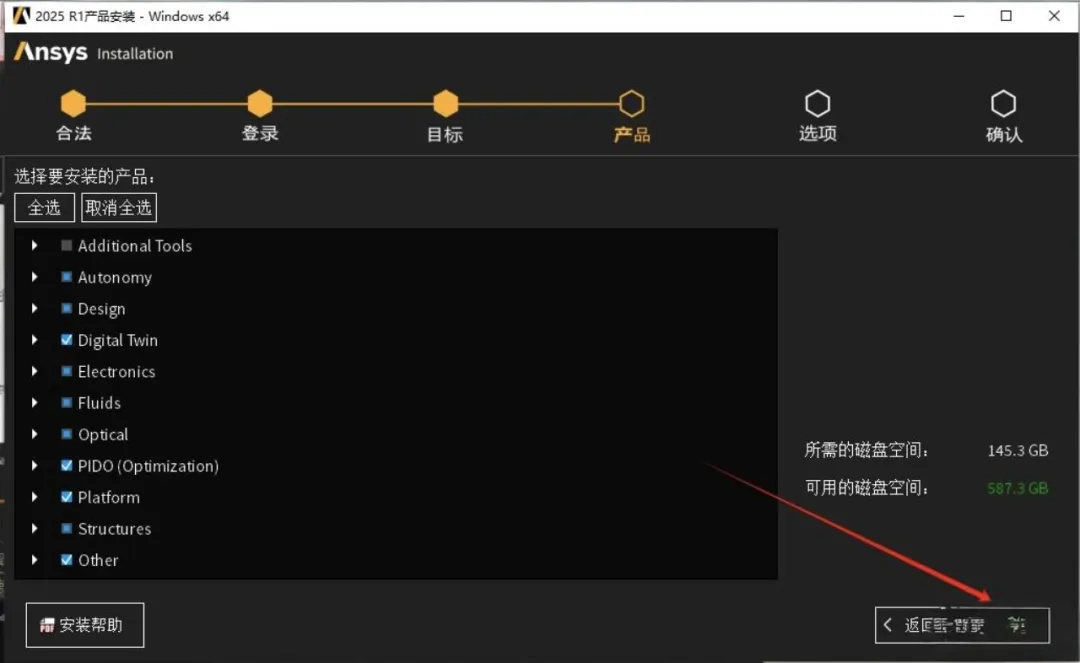The image size is (1080, 663).
Task: Select the "Platform" row label
Action: pyautogui.click(x=109, y=497)
